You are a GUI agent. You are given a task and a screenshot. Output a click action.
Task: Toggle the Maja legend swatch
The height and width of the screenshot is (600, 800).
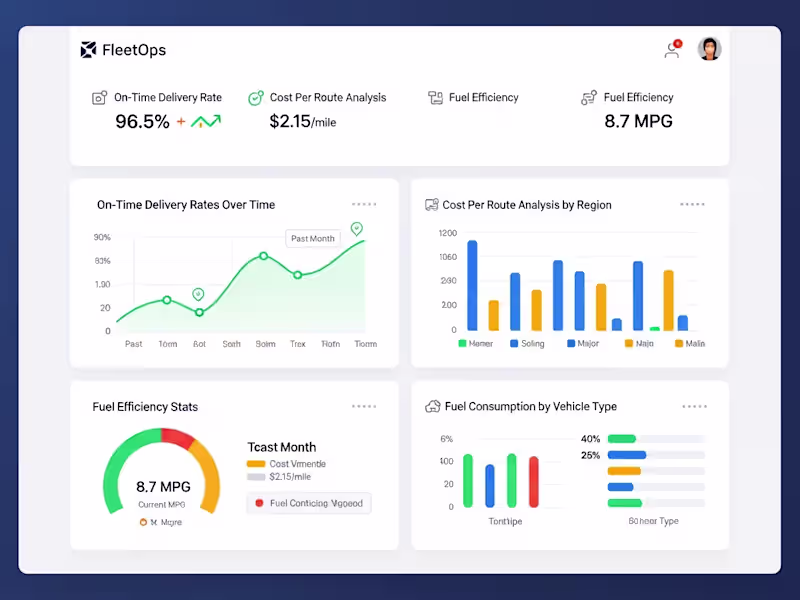[629, 343]
